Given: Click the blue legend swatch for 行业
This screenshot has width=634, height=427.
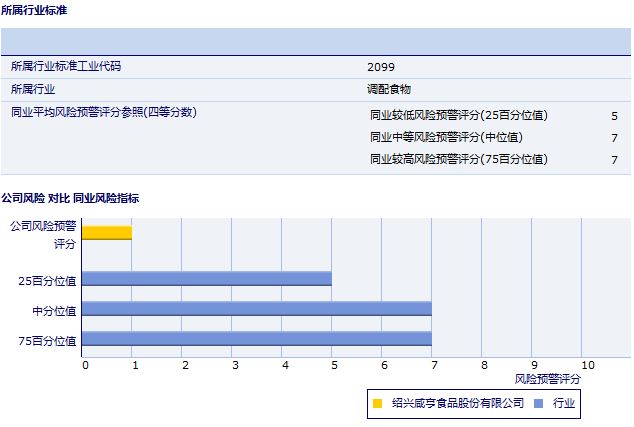Looking at the screenshot, I should (538, 403).
